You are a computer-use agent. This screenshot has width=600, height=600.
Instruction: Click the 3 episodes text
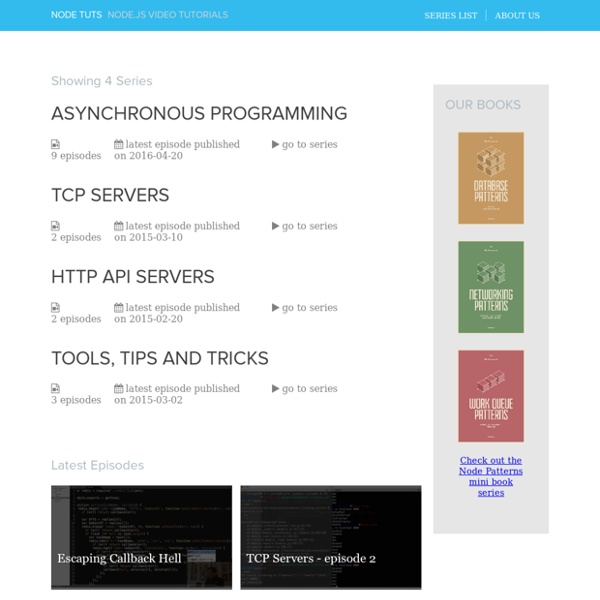point(76,400)
